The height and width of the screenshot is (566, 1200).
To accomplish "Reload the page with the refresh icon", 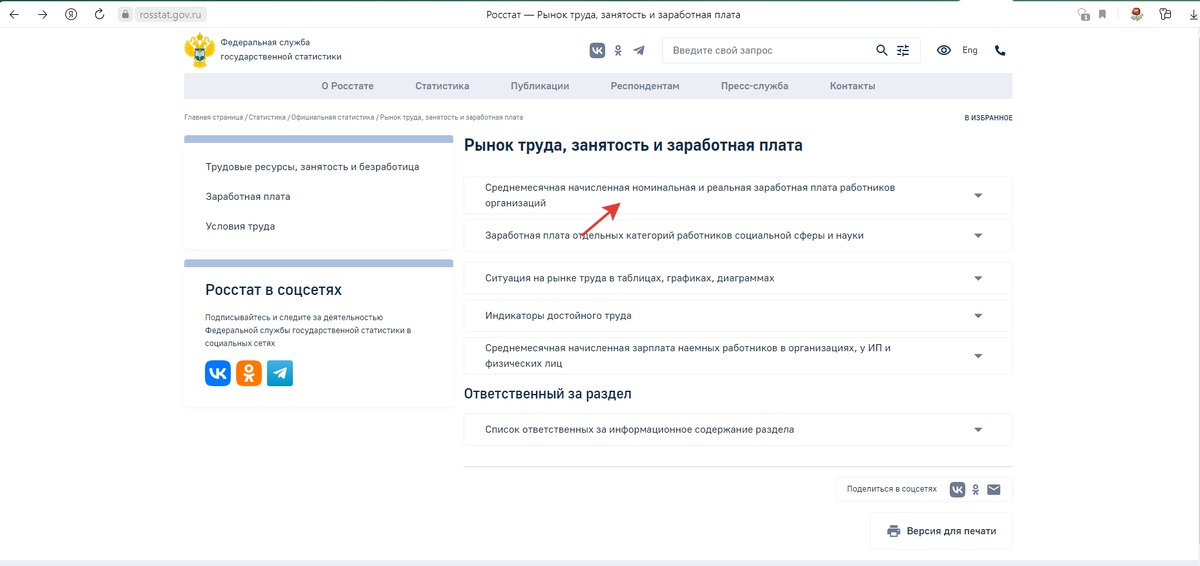I will click(99, 14).
